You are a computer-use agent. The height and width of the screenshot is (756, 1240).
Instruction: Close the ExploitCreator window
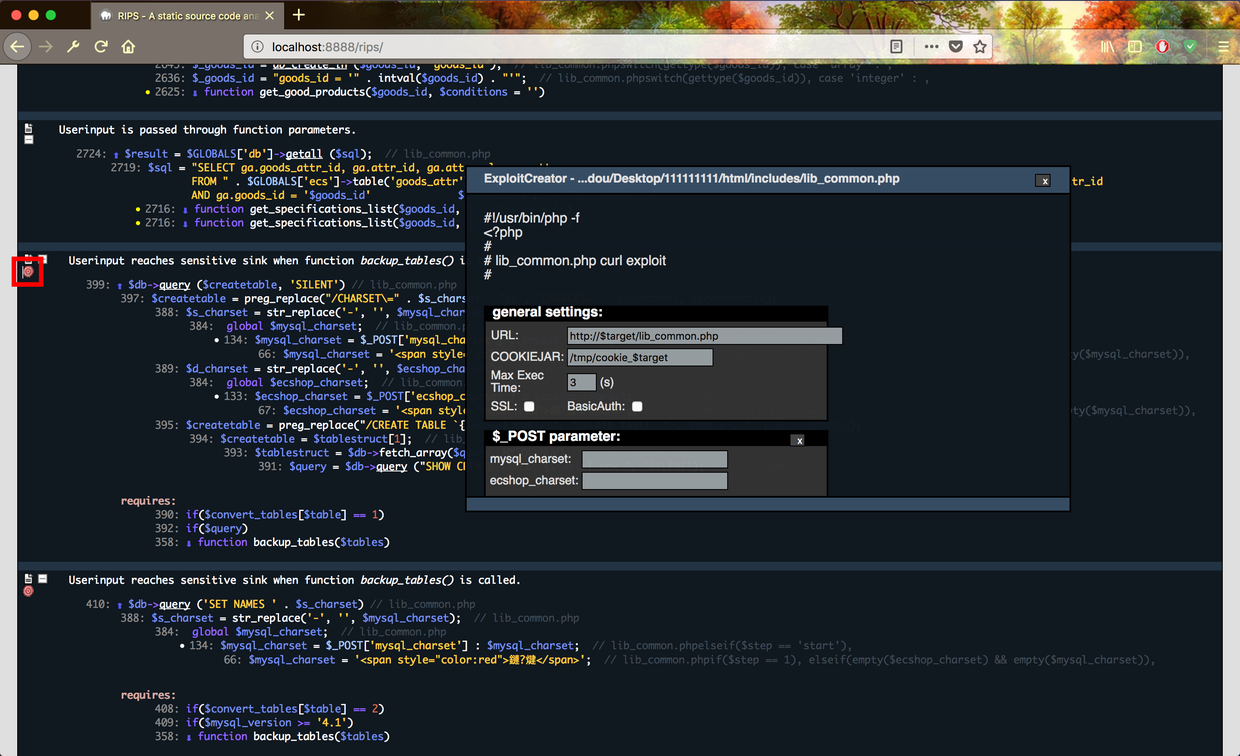1044,181
